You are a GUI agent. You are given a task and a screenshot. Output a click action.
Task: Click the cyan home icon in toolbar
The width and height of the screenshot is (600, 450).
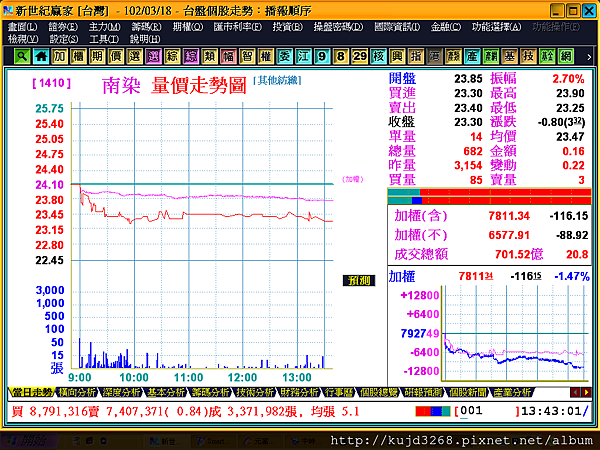coord(41,57)
